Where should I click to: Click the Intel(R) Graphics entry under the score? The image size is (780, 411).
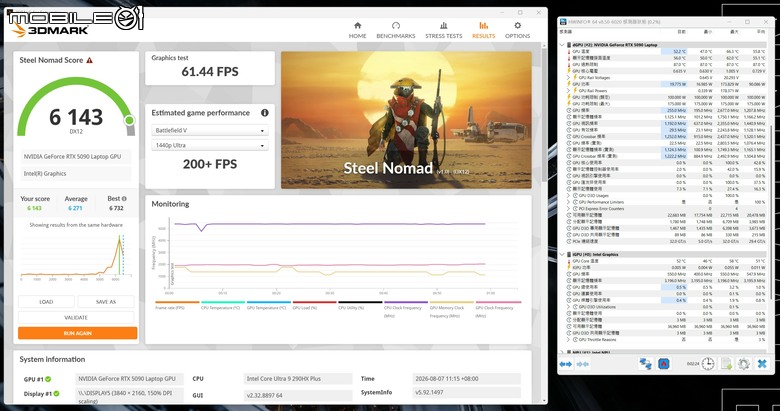tap(76, 174)
